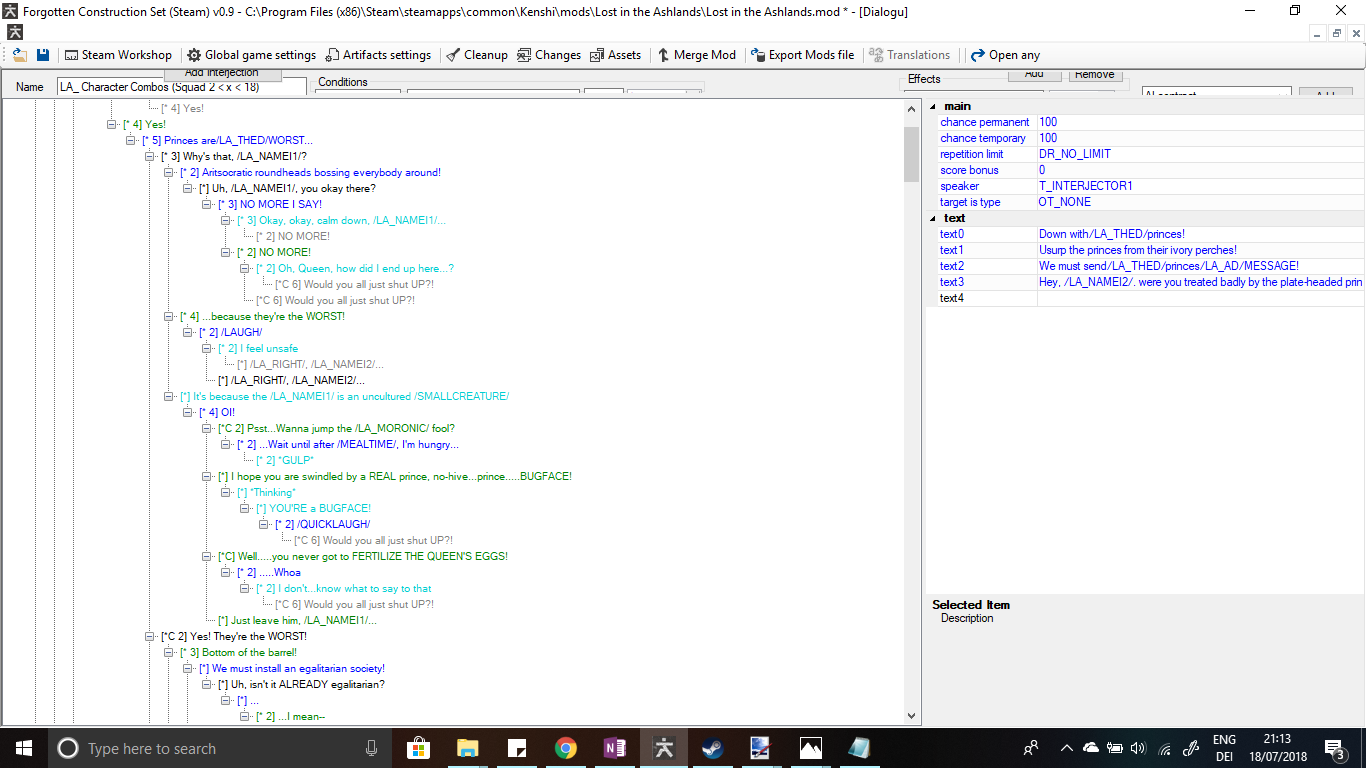Viewport: 1366px width, 768px height.
Task: Select 'I don't...know what to say to that'
Action: click(x=344, y=588)
